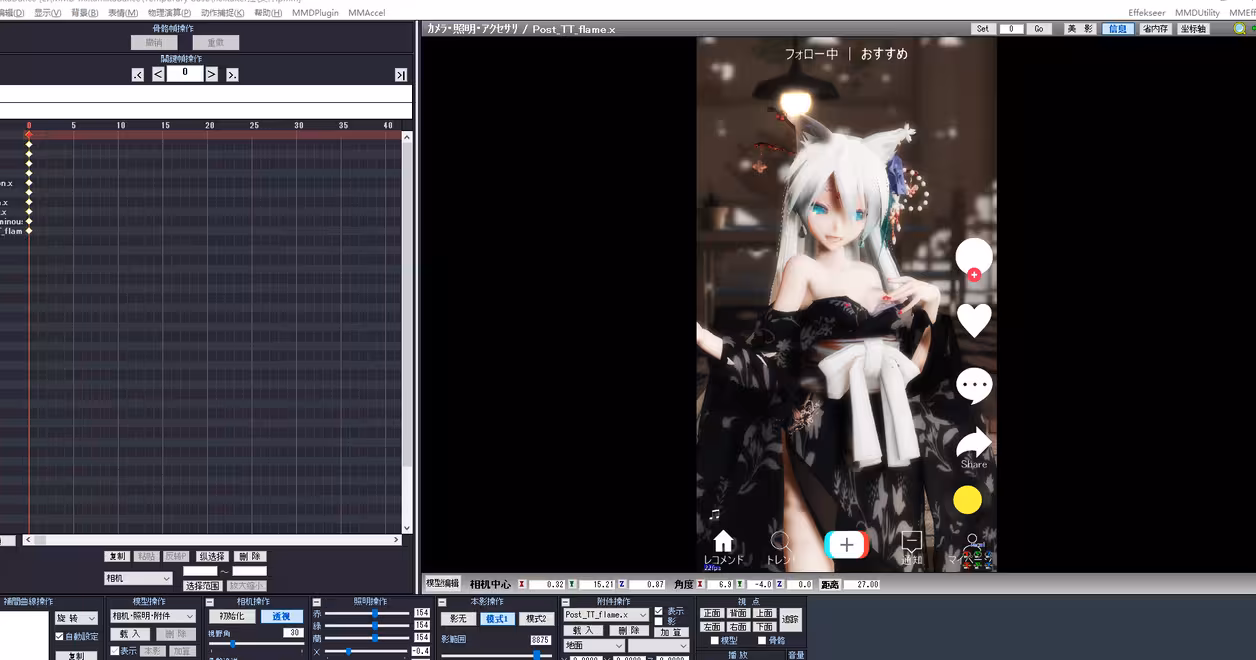1256x660 pixels.
Task: Toggle accessory 影 shadow checkbox
Action: [658, 621]
